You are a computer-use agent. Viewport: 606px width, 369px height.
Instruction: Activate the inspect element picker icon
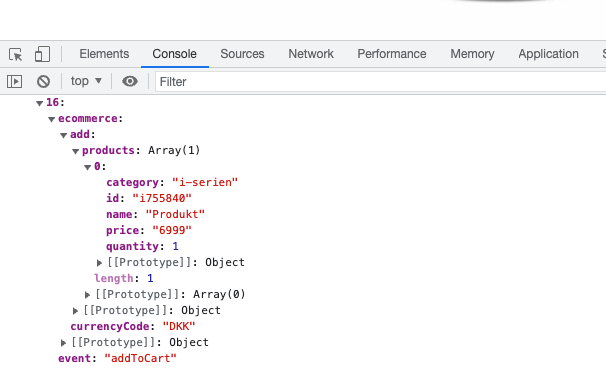coord(15,54)
